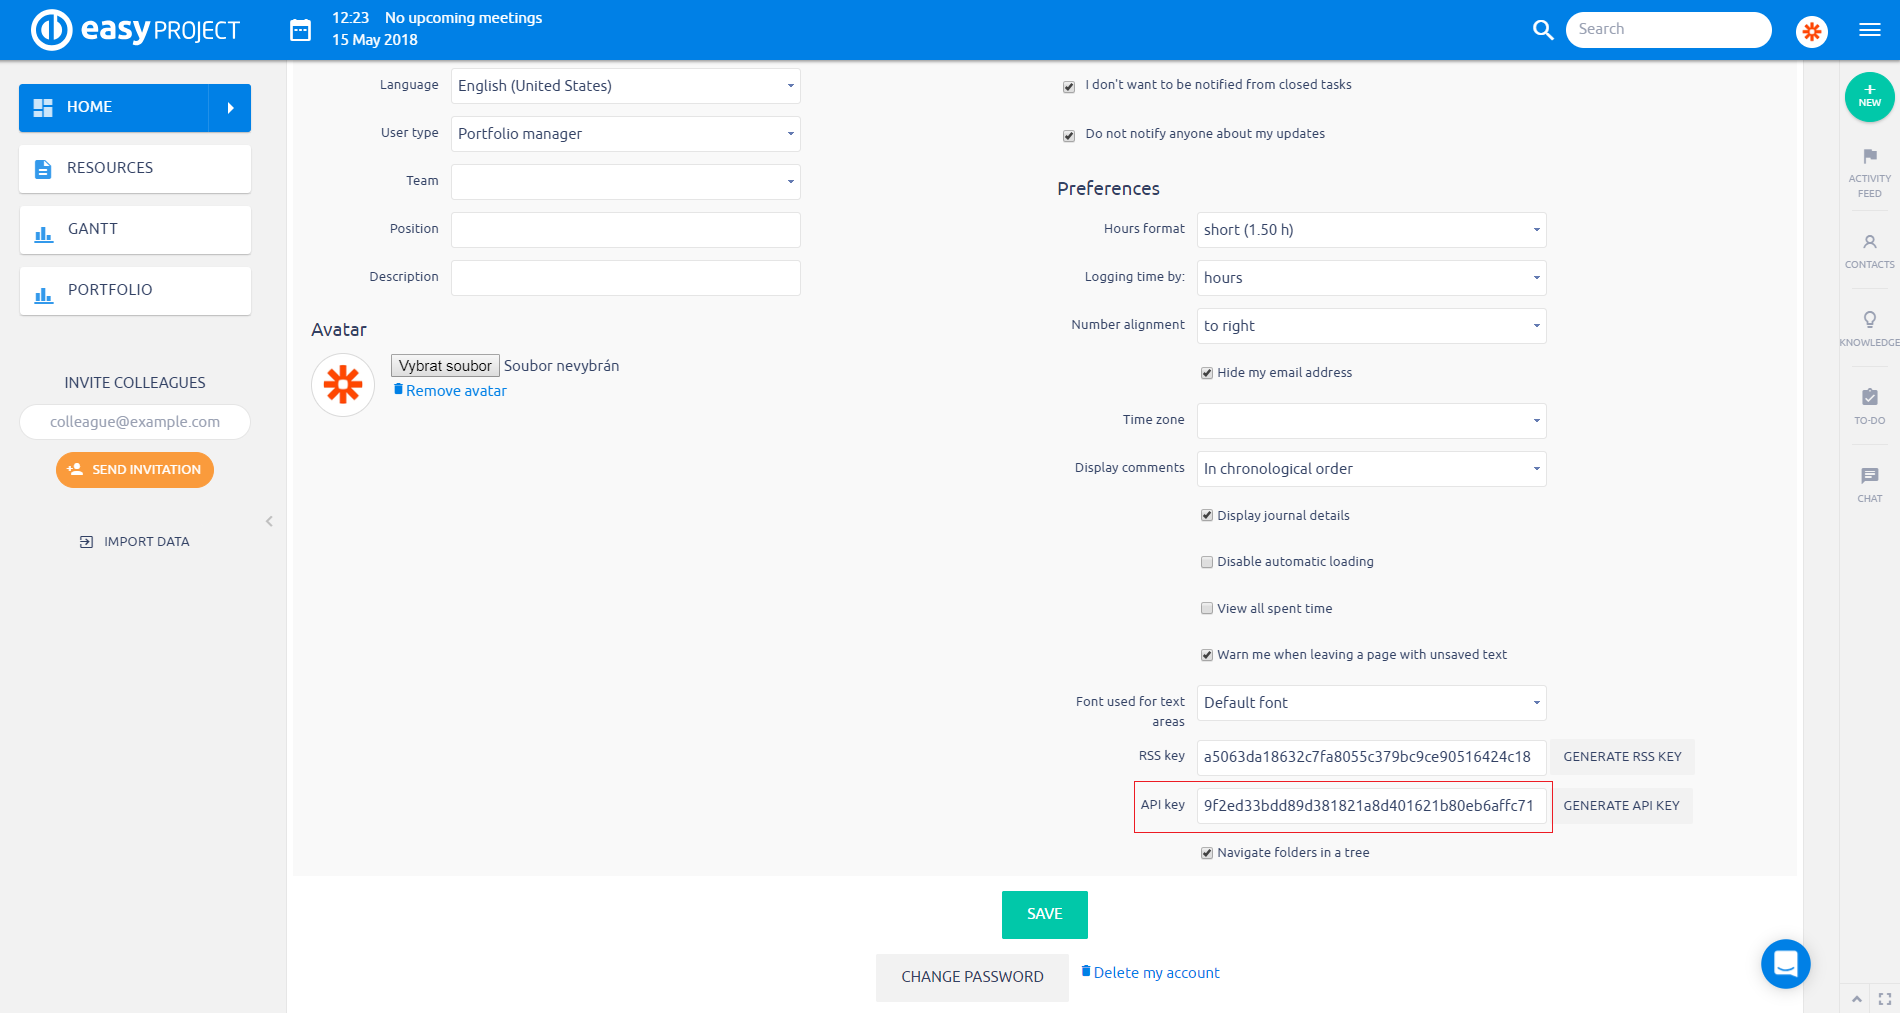
Task: Open the Font used for text areas dropdown
Action: point(1371,703)
